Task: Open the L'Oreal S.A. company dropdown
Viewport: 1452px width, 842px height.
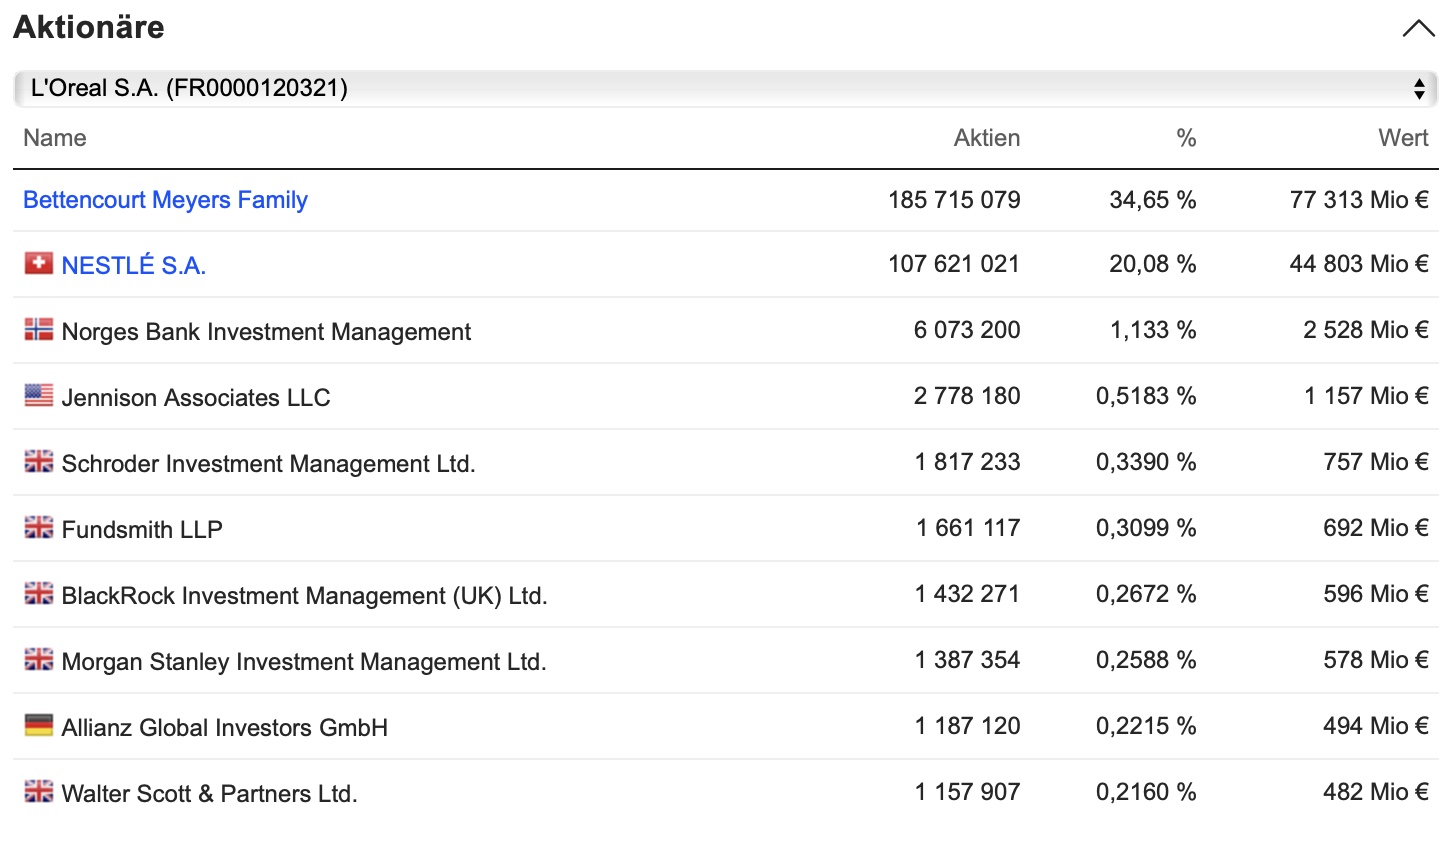Action: (x=700, y=88)
